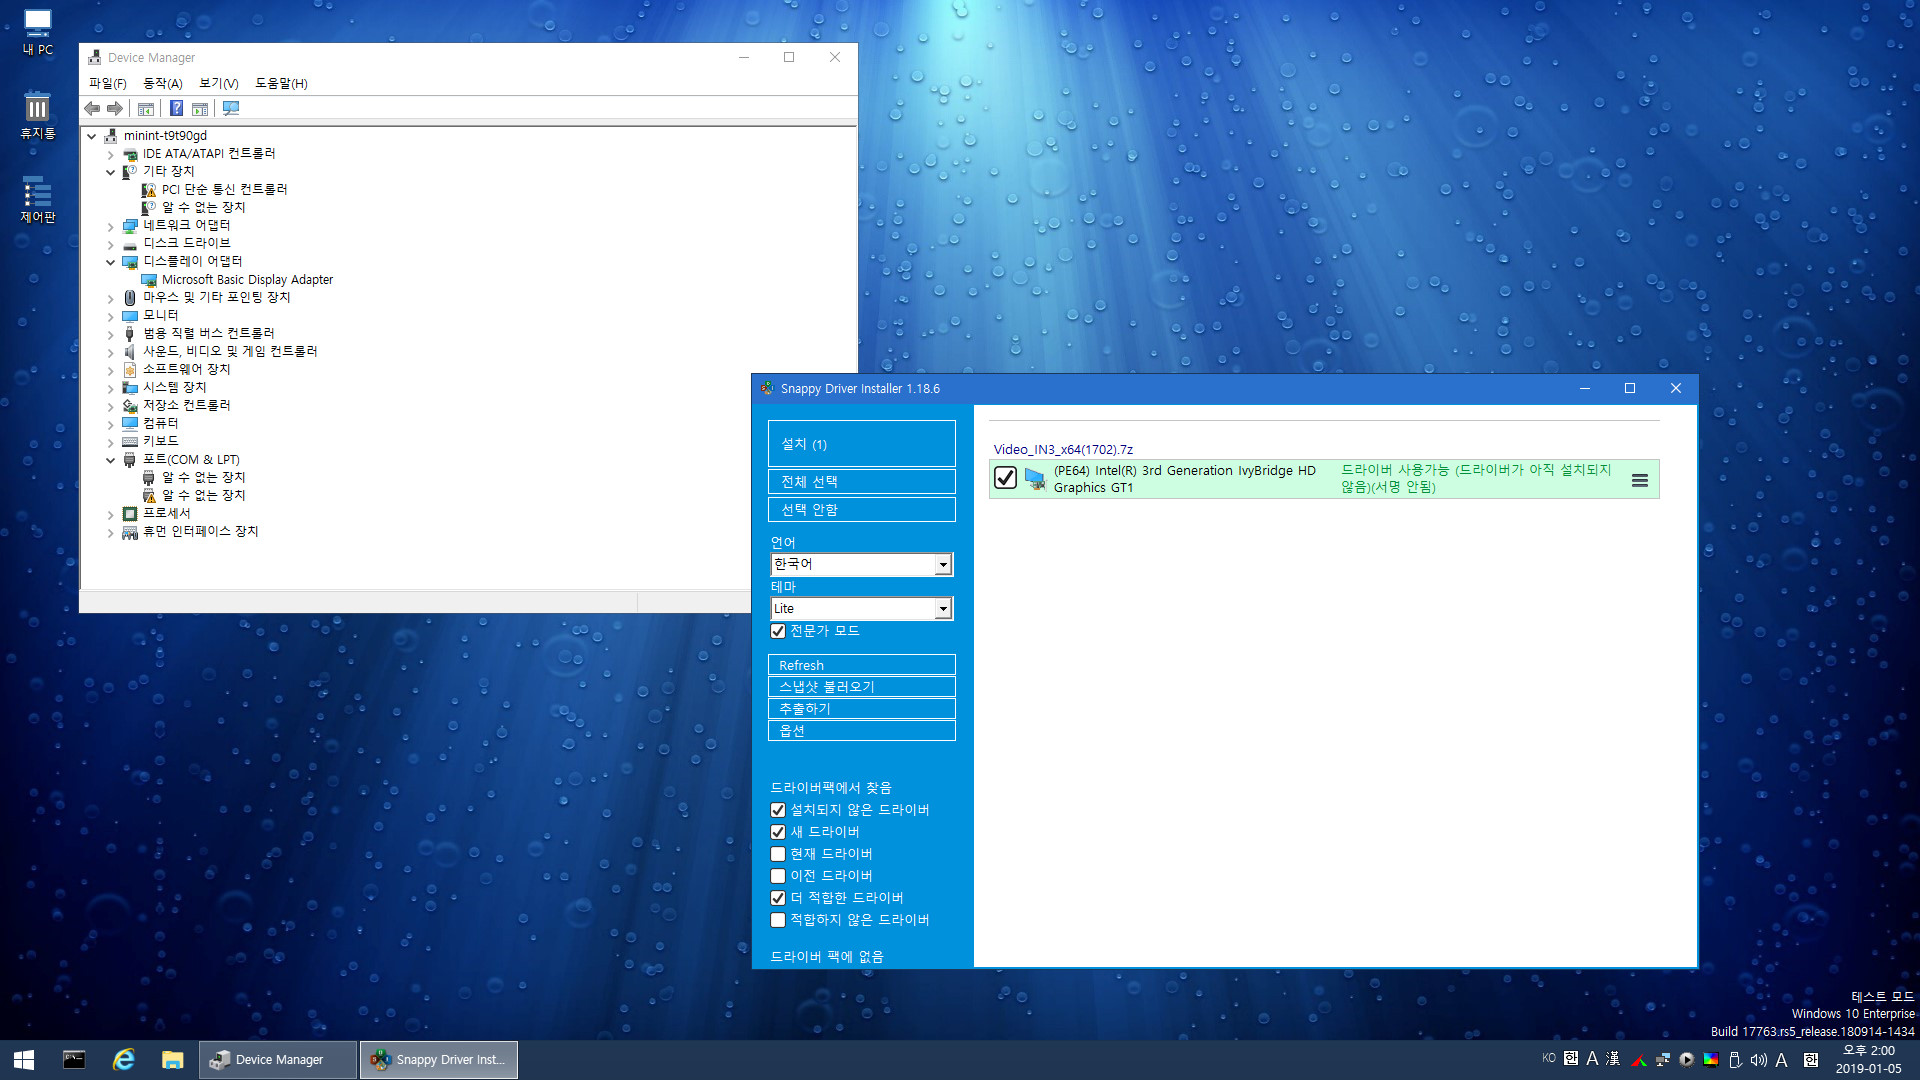Click the 전체 선택 select all button

pyautogui.click(x=862, y=482)
